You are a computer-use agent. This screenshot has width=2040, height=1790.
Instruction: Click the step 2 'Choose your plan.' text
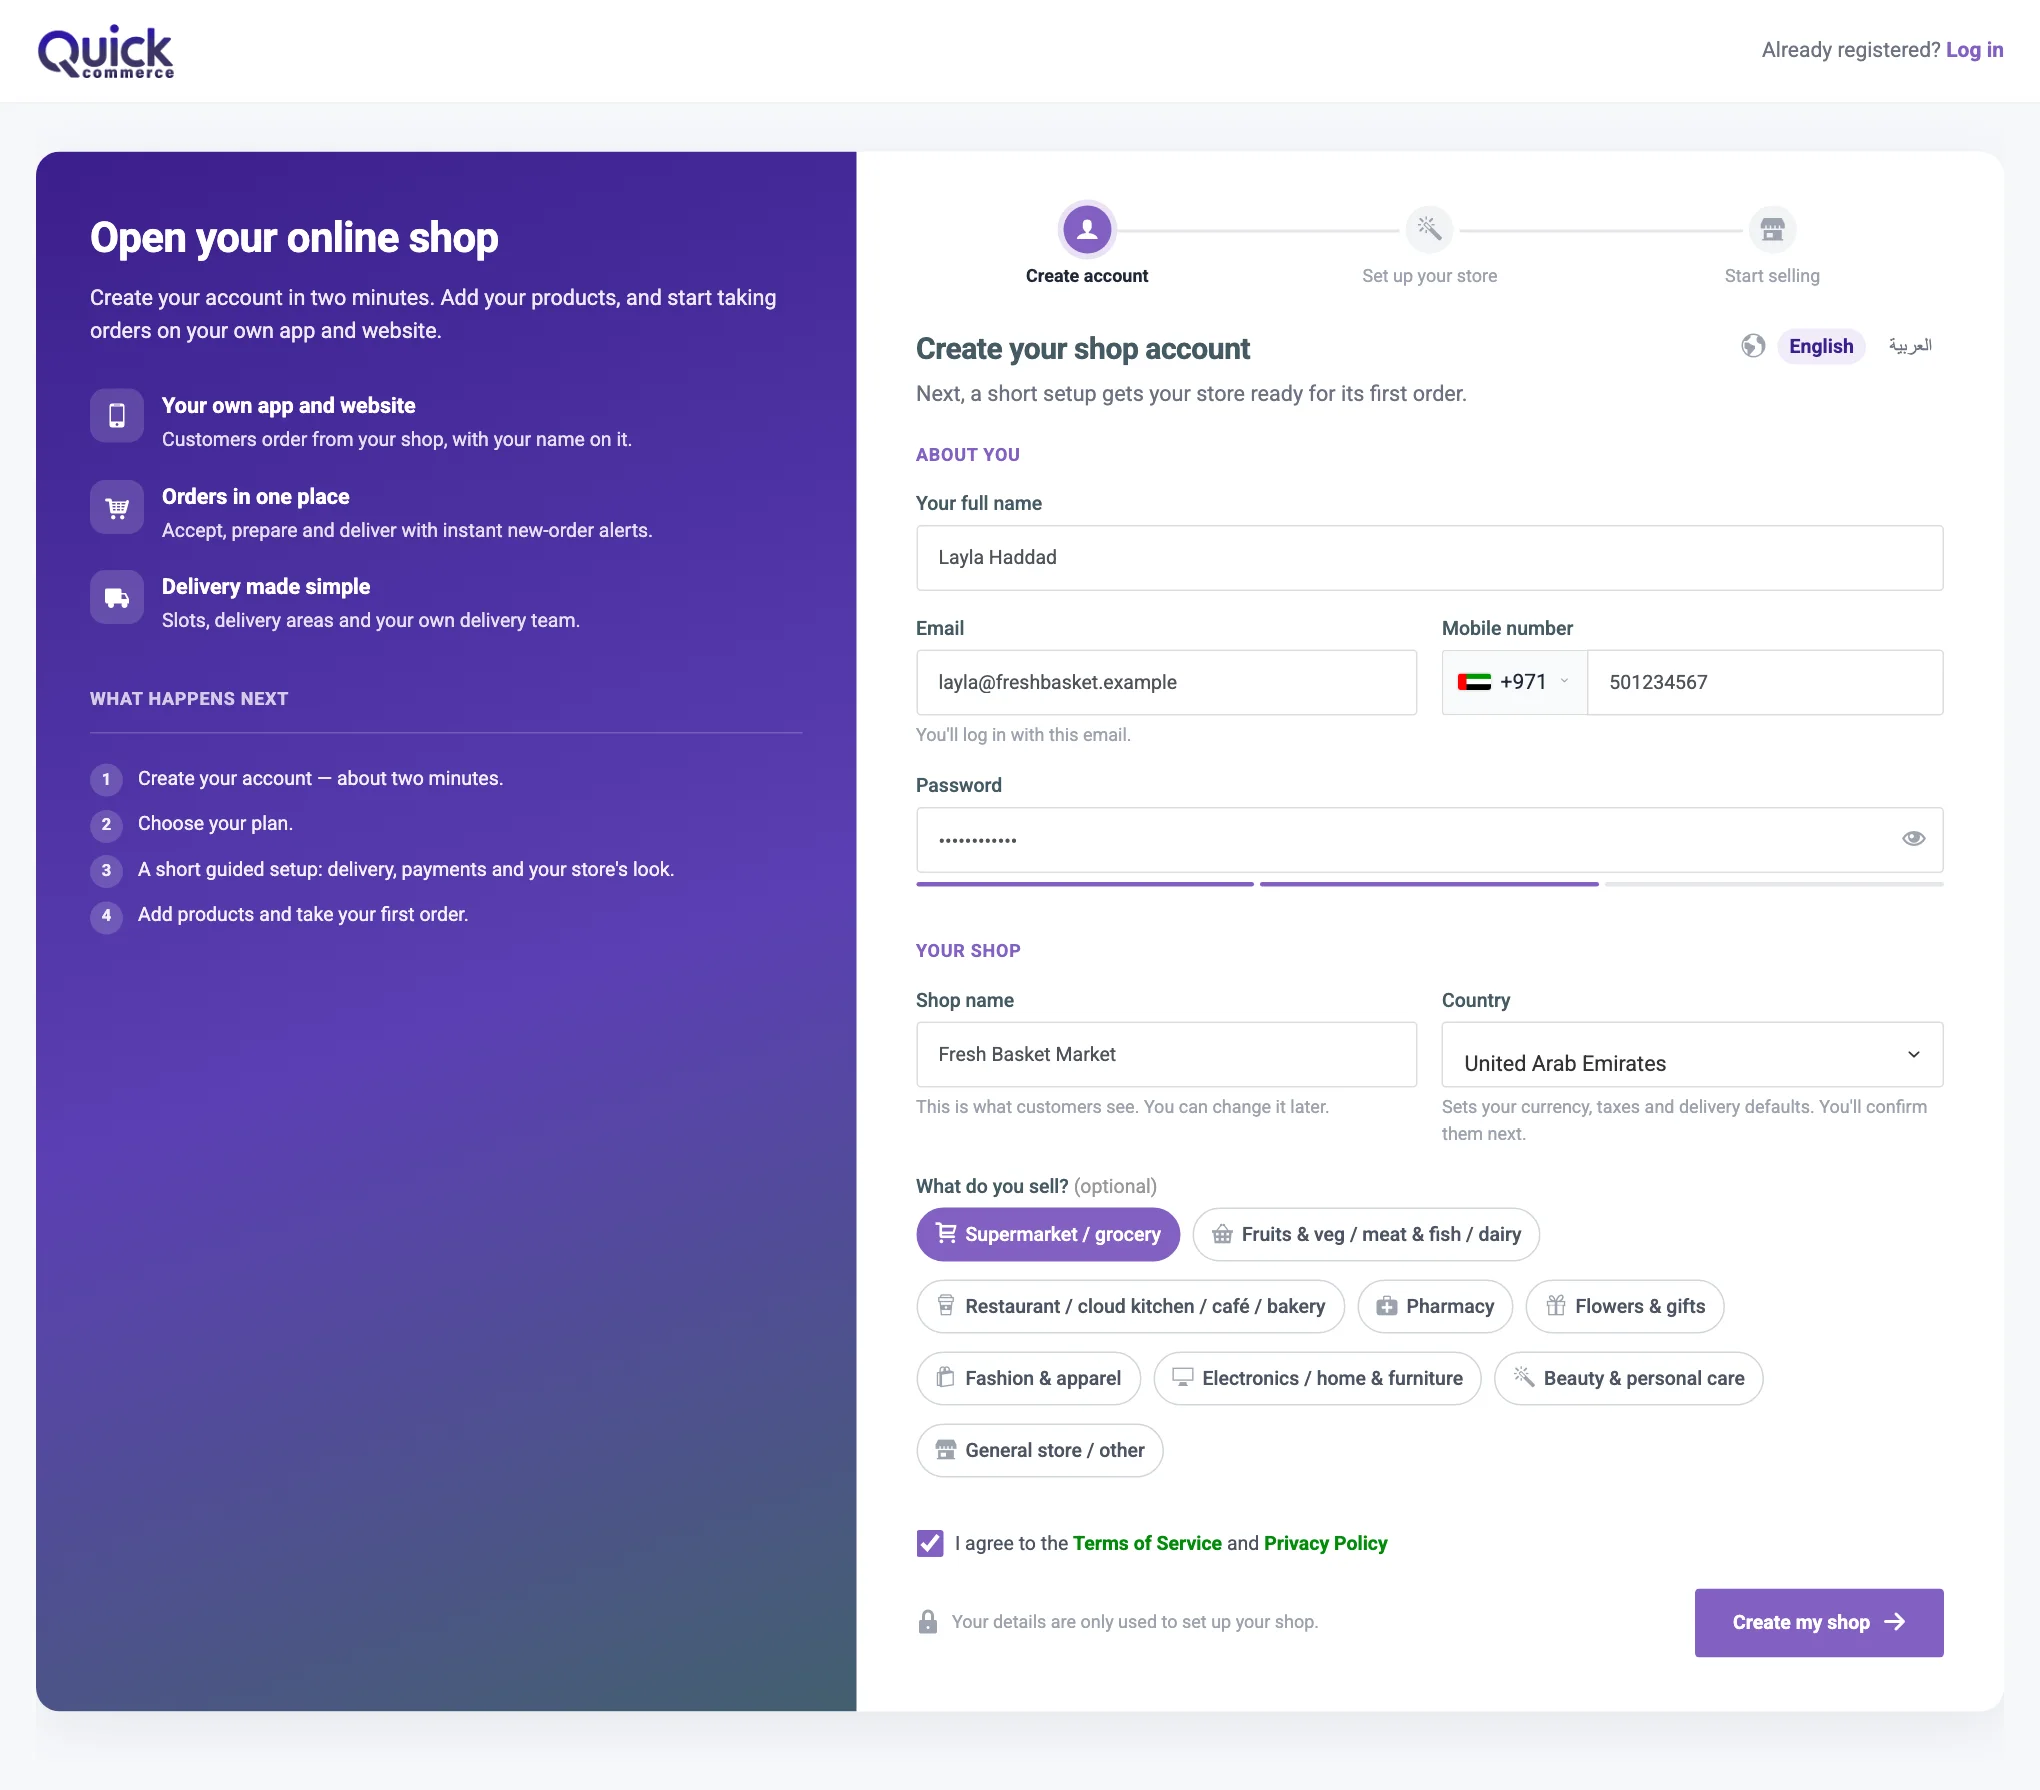[215, 823]
